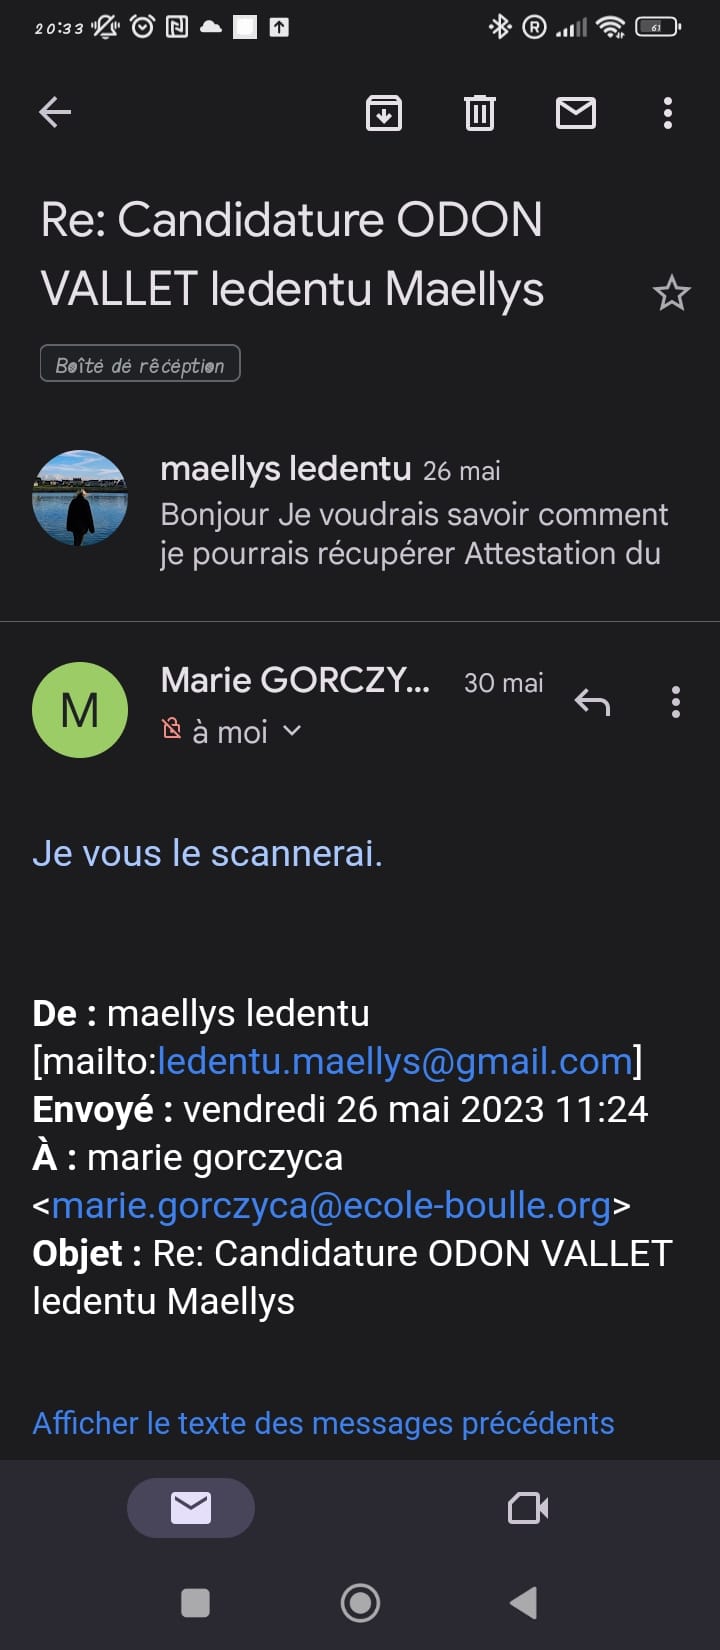Star this conversation
Image resolution: width=720 pixels, height=1650 pixels.
671,293
